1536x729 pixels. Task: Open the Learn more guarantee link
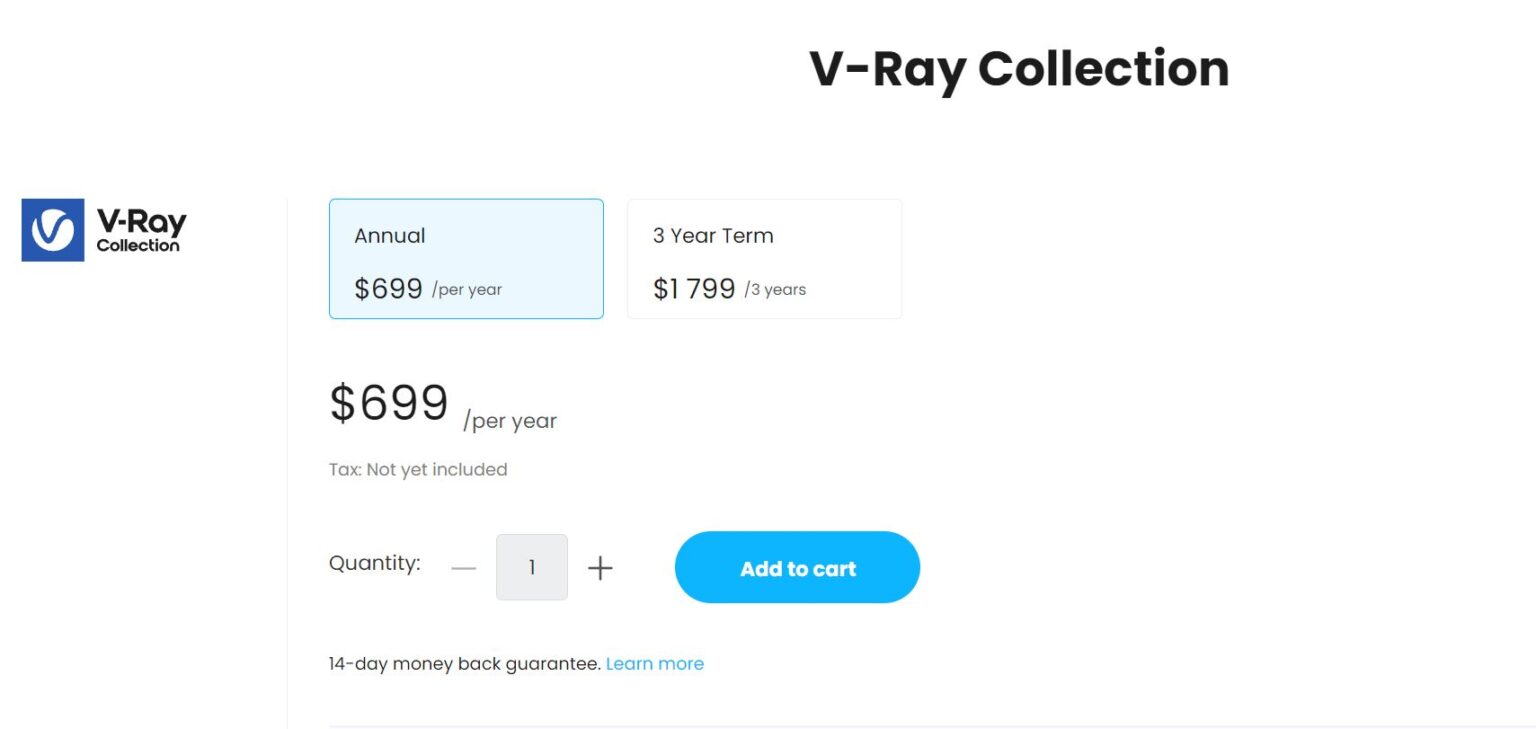(x=655, y=664)
